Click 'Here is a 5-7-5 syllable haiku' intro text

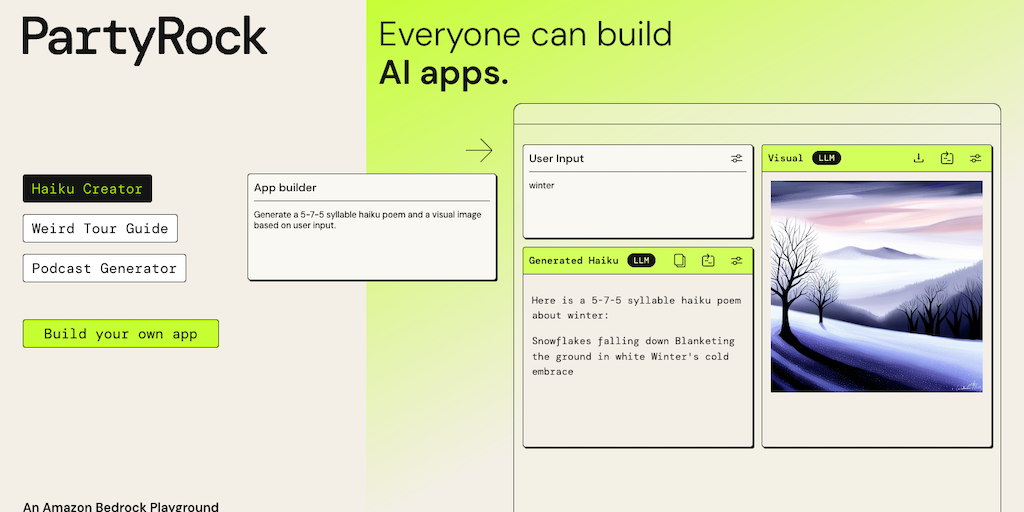click(x=636, y=308)
